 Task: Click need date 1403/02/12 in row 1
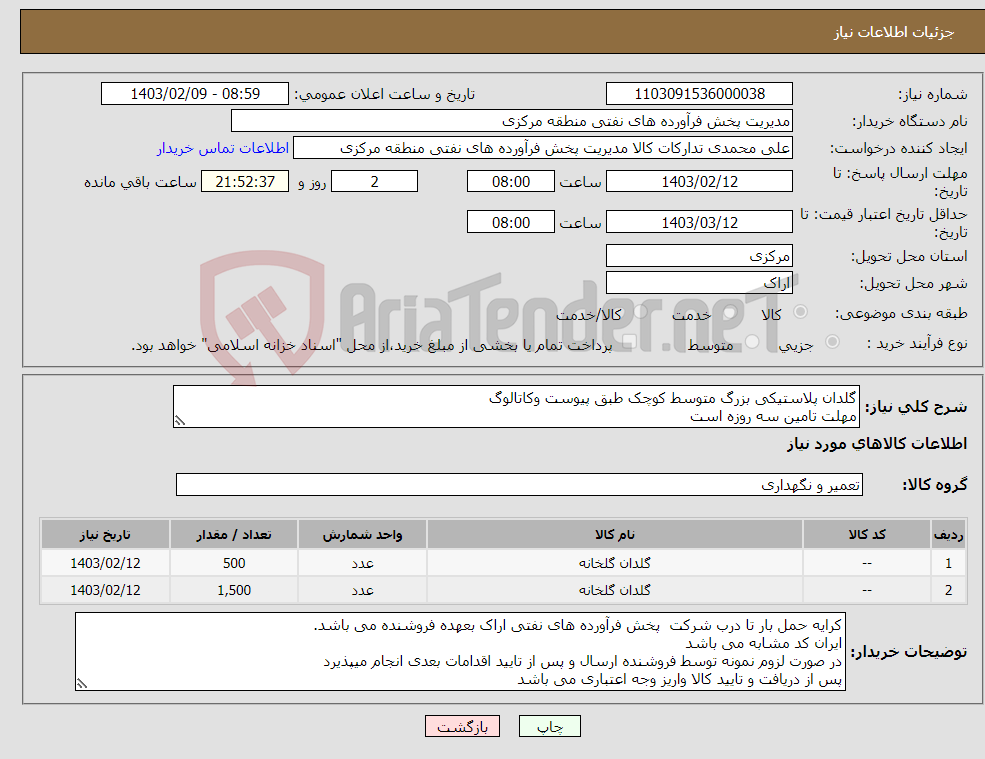click(105, 563)
